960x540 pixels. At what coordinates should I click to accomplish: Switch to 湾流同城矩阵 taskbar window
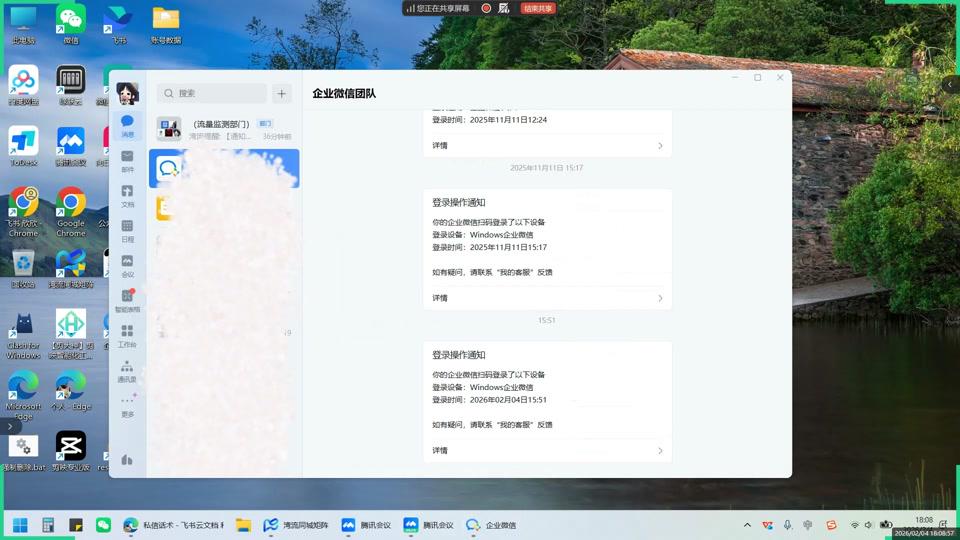[x=296, y=525]
